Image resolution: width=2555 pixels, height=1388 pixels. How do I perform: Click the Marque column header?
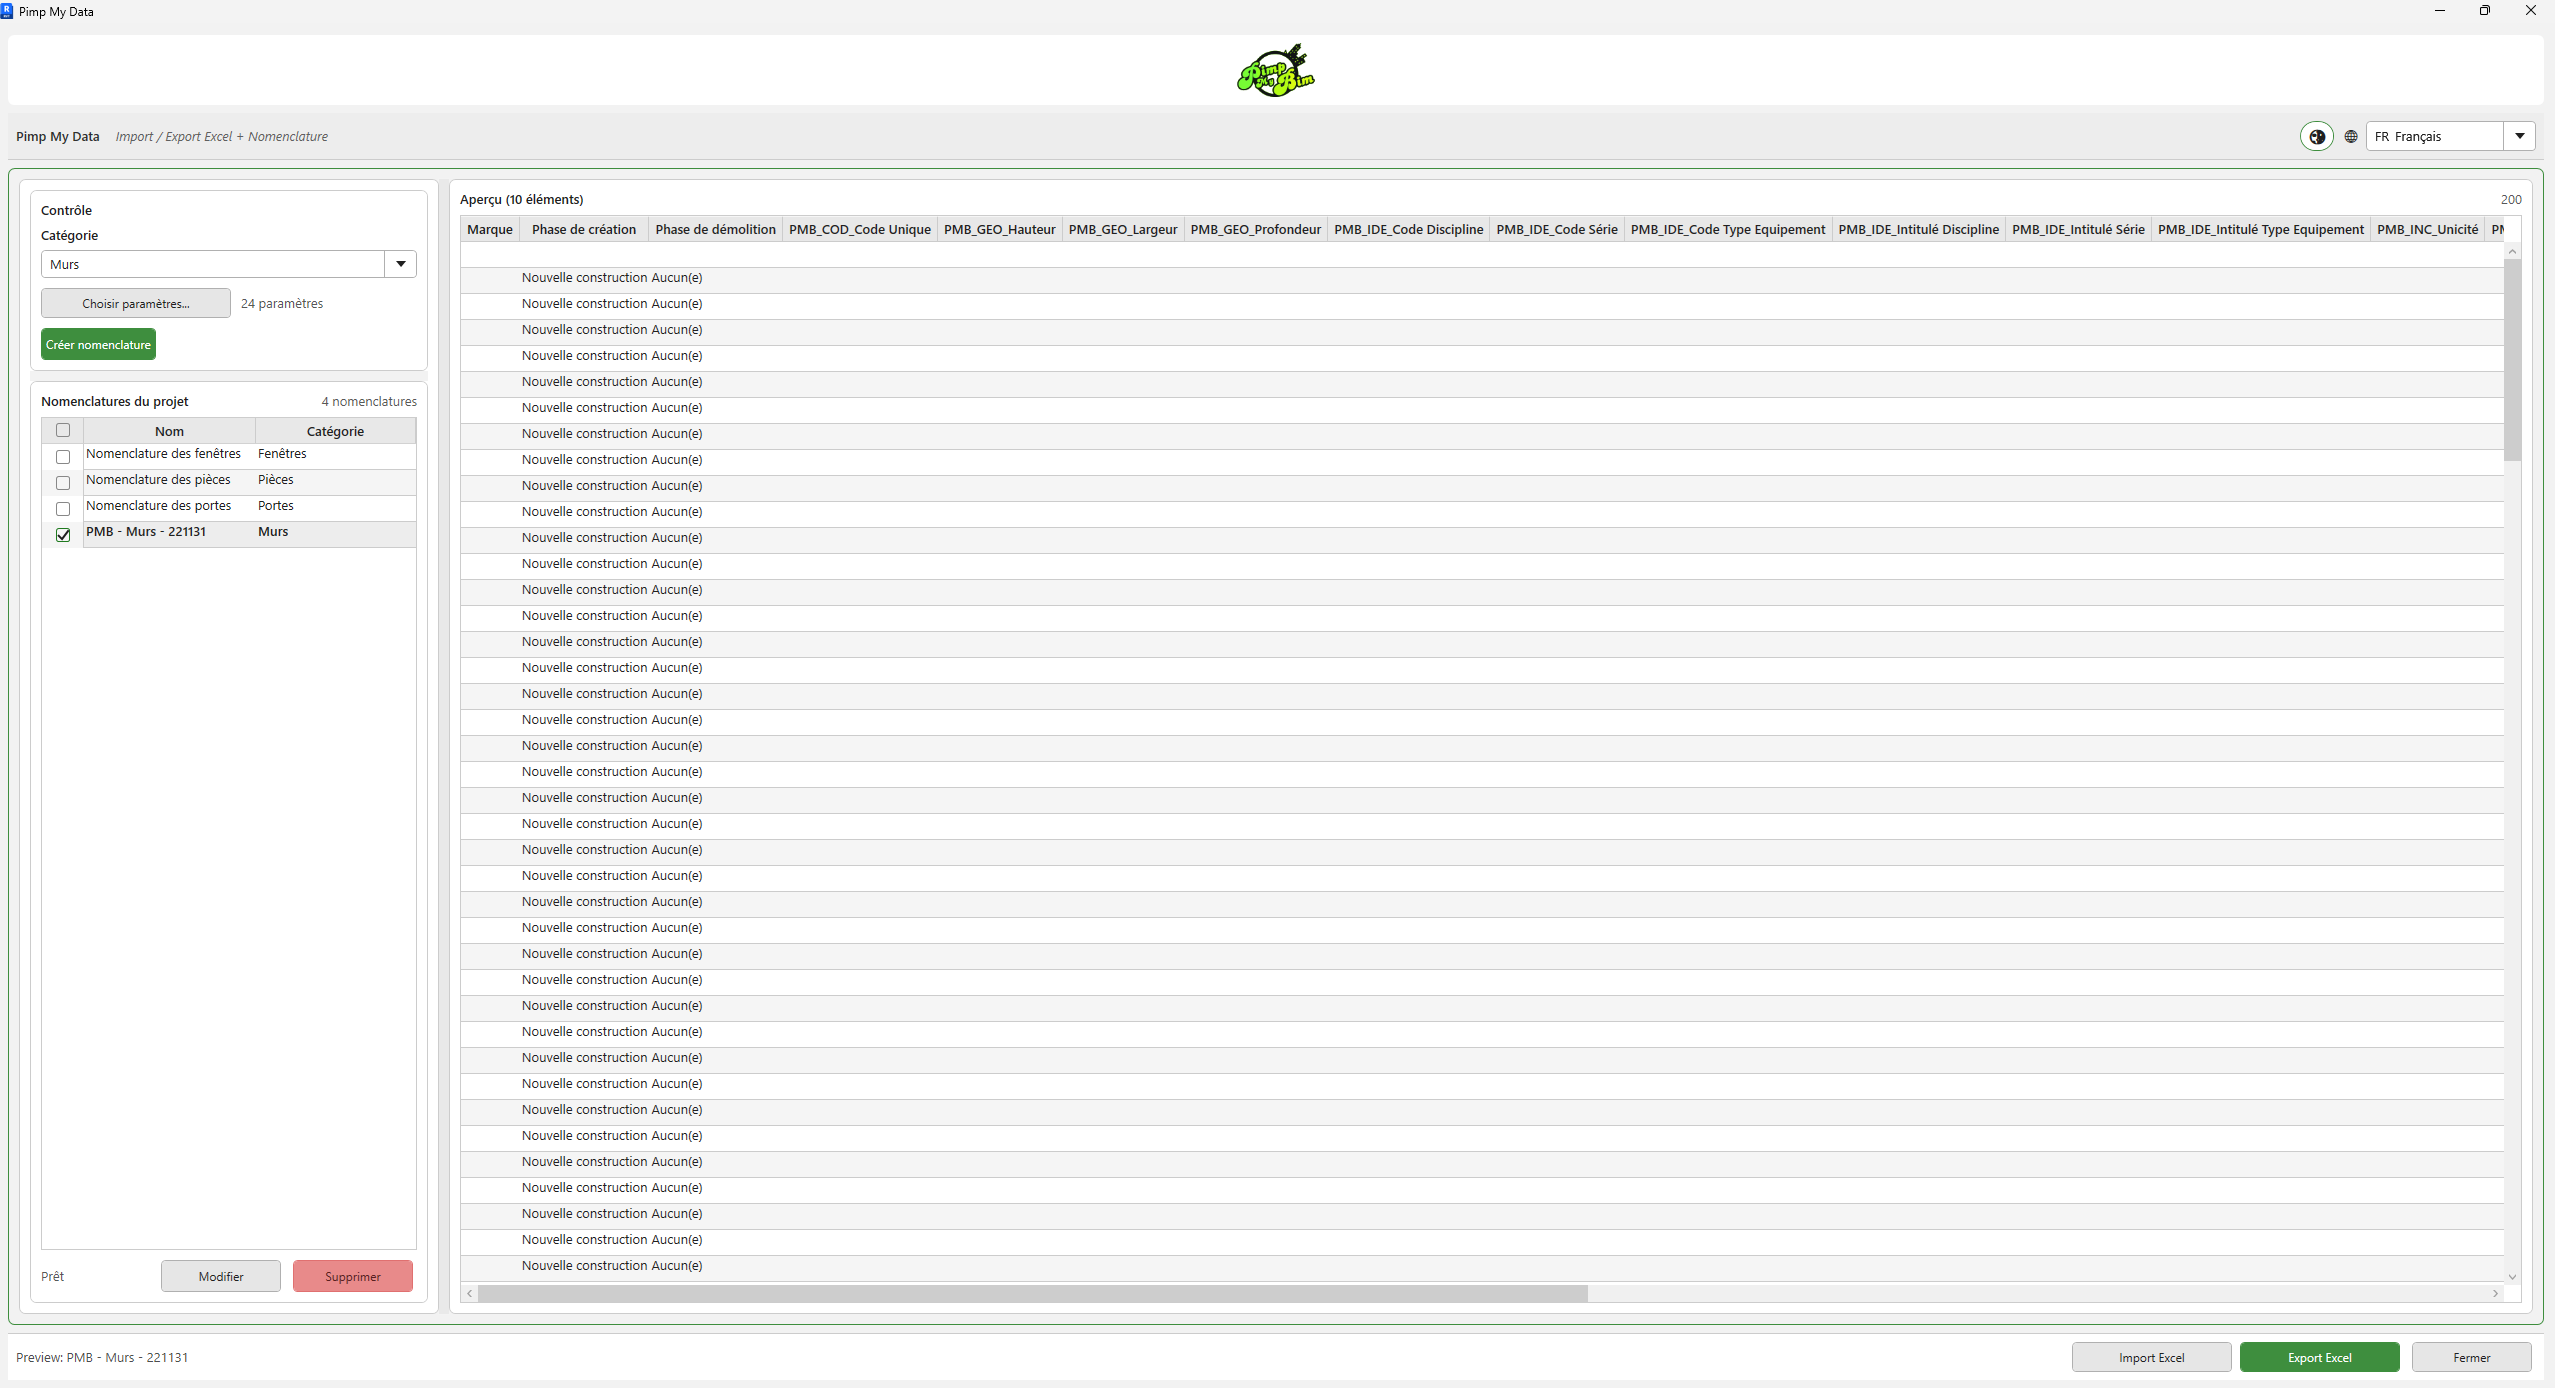[490, 230]
